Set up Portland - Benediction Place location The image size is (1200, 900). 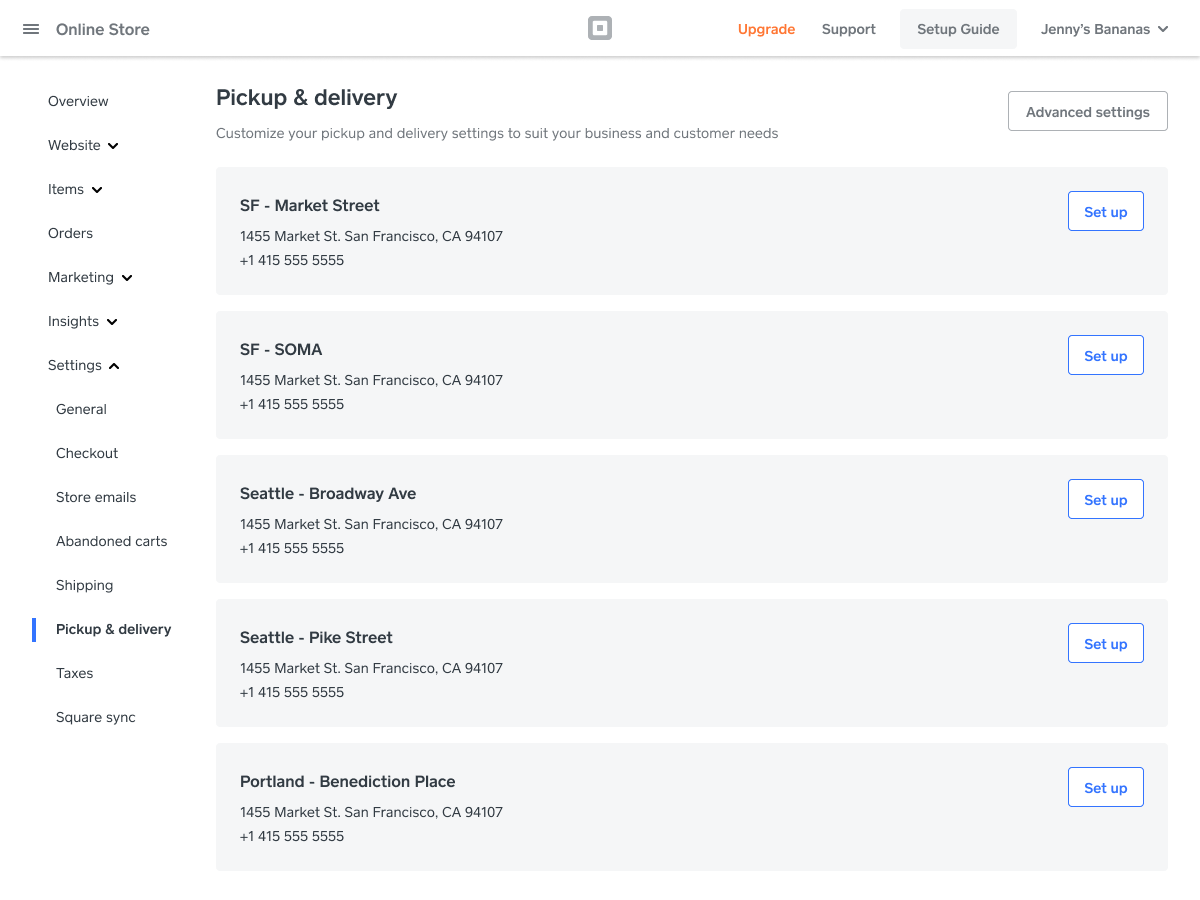pos(1106,787)
